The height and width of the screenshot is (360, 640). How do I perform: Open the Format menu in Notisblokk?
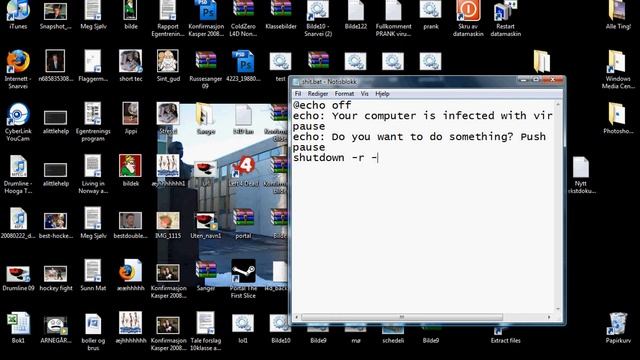(344, 93)
